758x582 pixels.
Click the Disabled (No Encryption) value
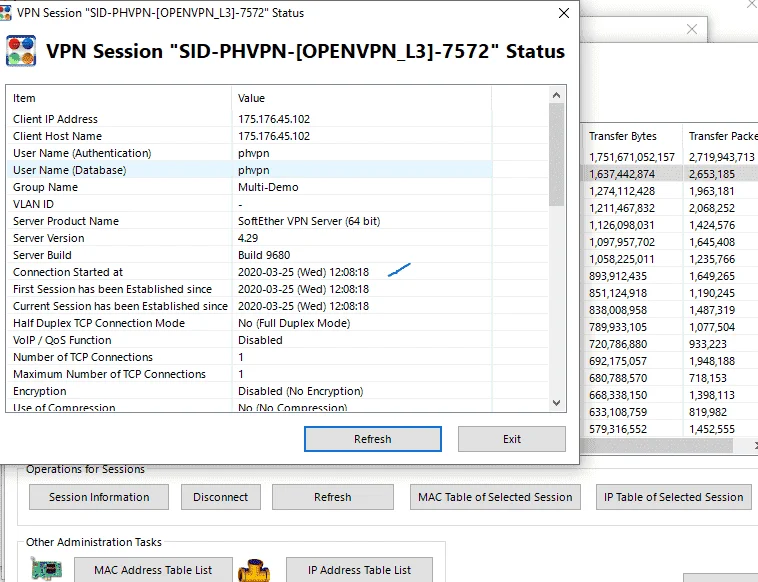[301, 391]
